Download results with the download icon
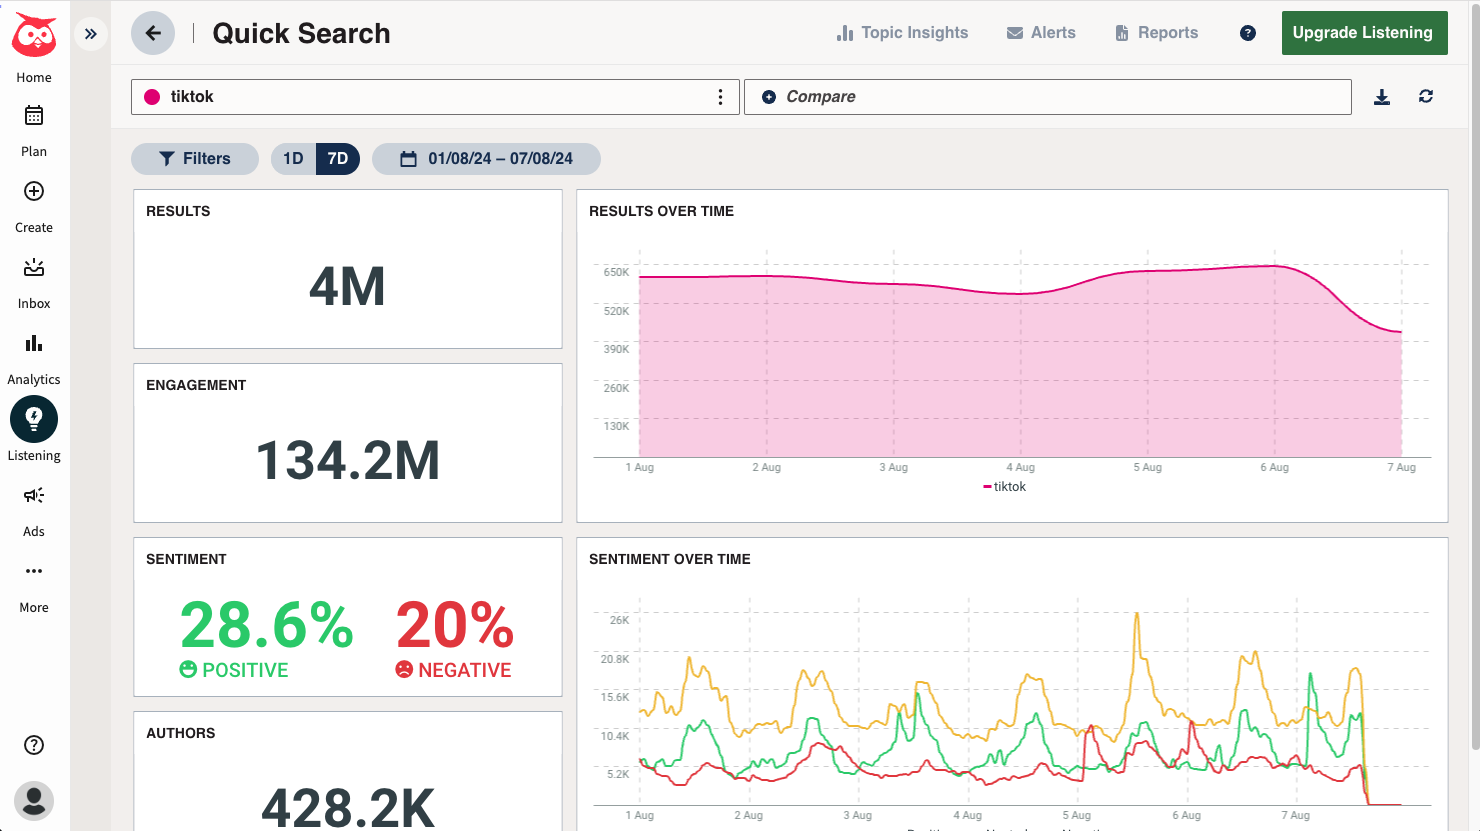The width and height of the screenshot is (1480, 831). pos(1382,97)
